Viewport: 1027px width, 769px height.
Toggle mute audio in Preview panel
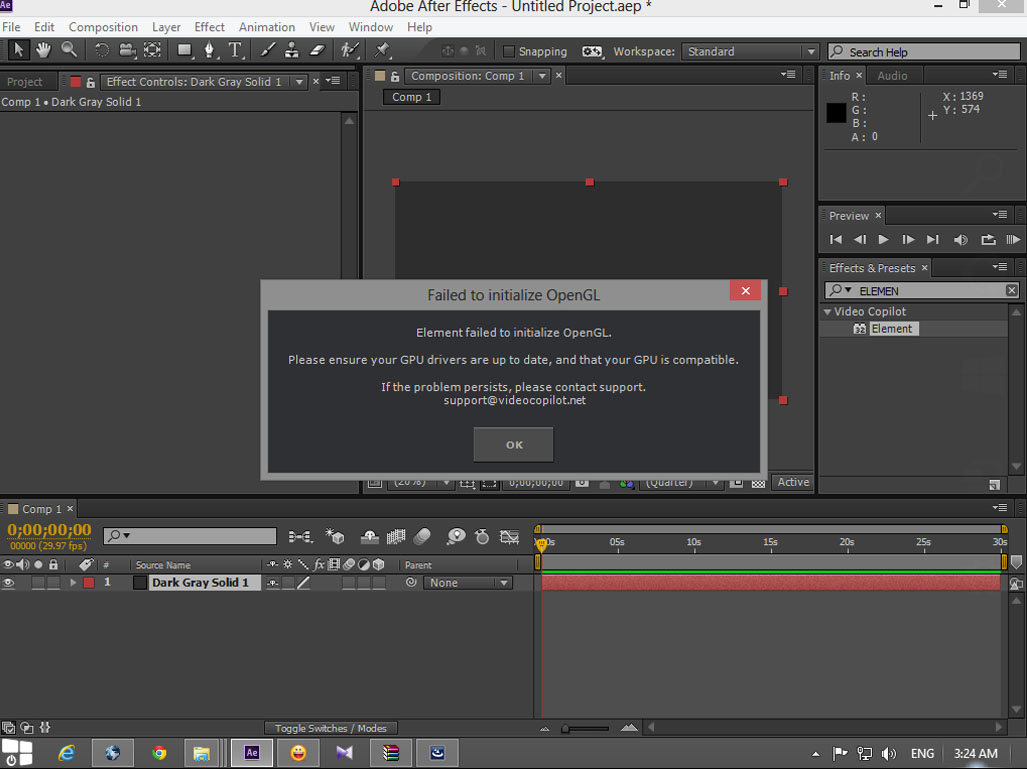(961, 240)
